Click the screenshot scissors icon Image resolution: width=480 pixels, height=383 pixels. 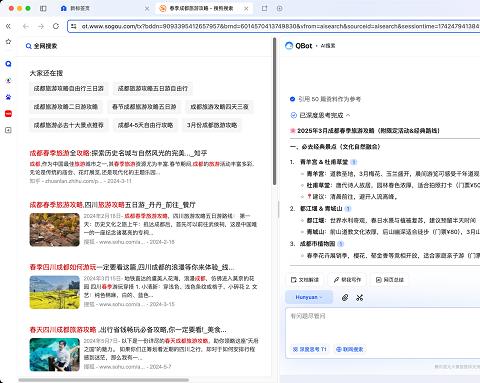[x=359, y=297]
